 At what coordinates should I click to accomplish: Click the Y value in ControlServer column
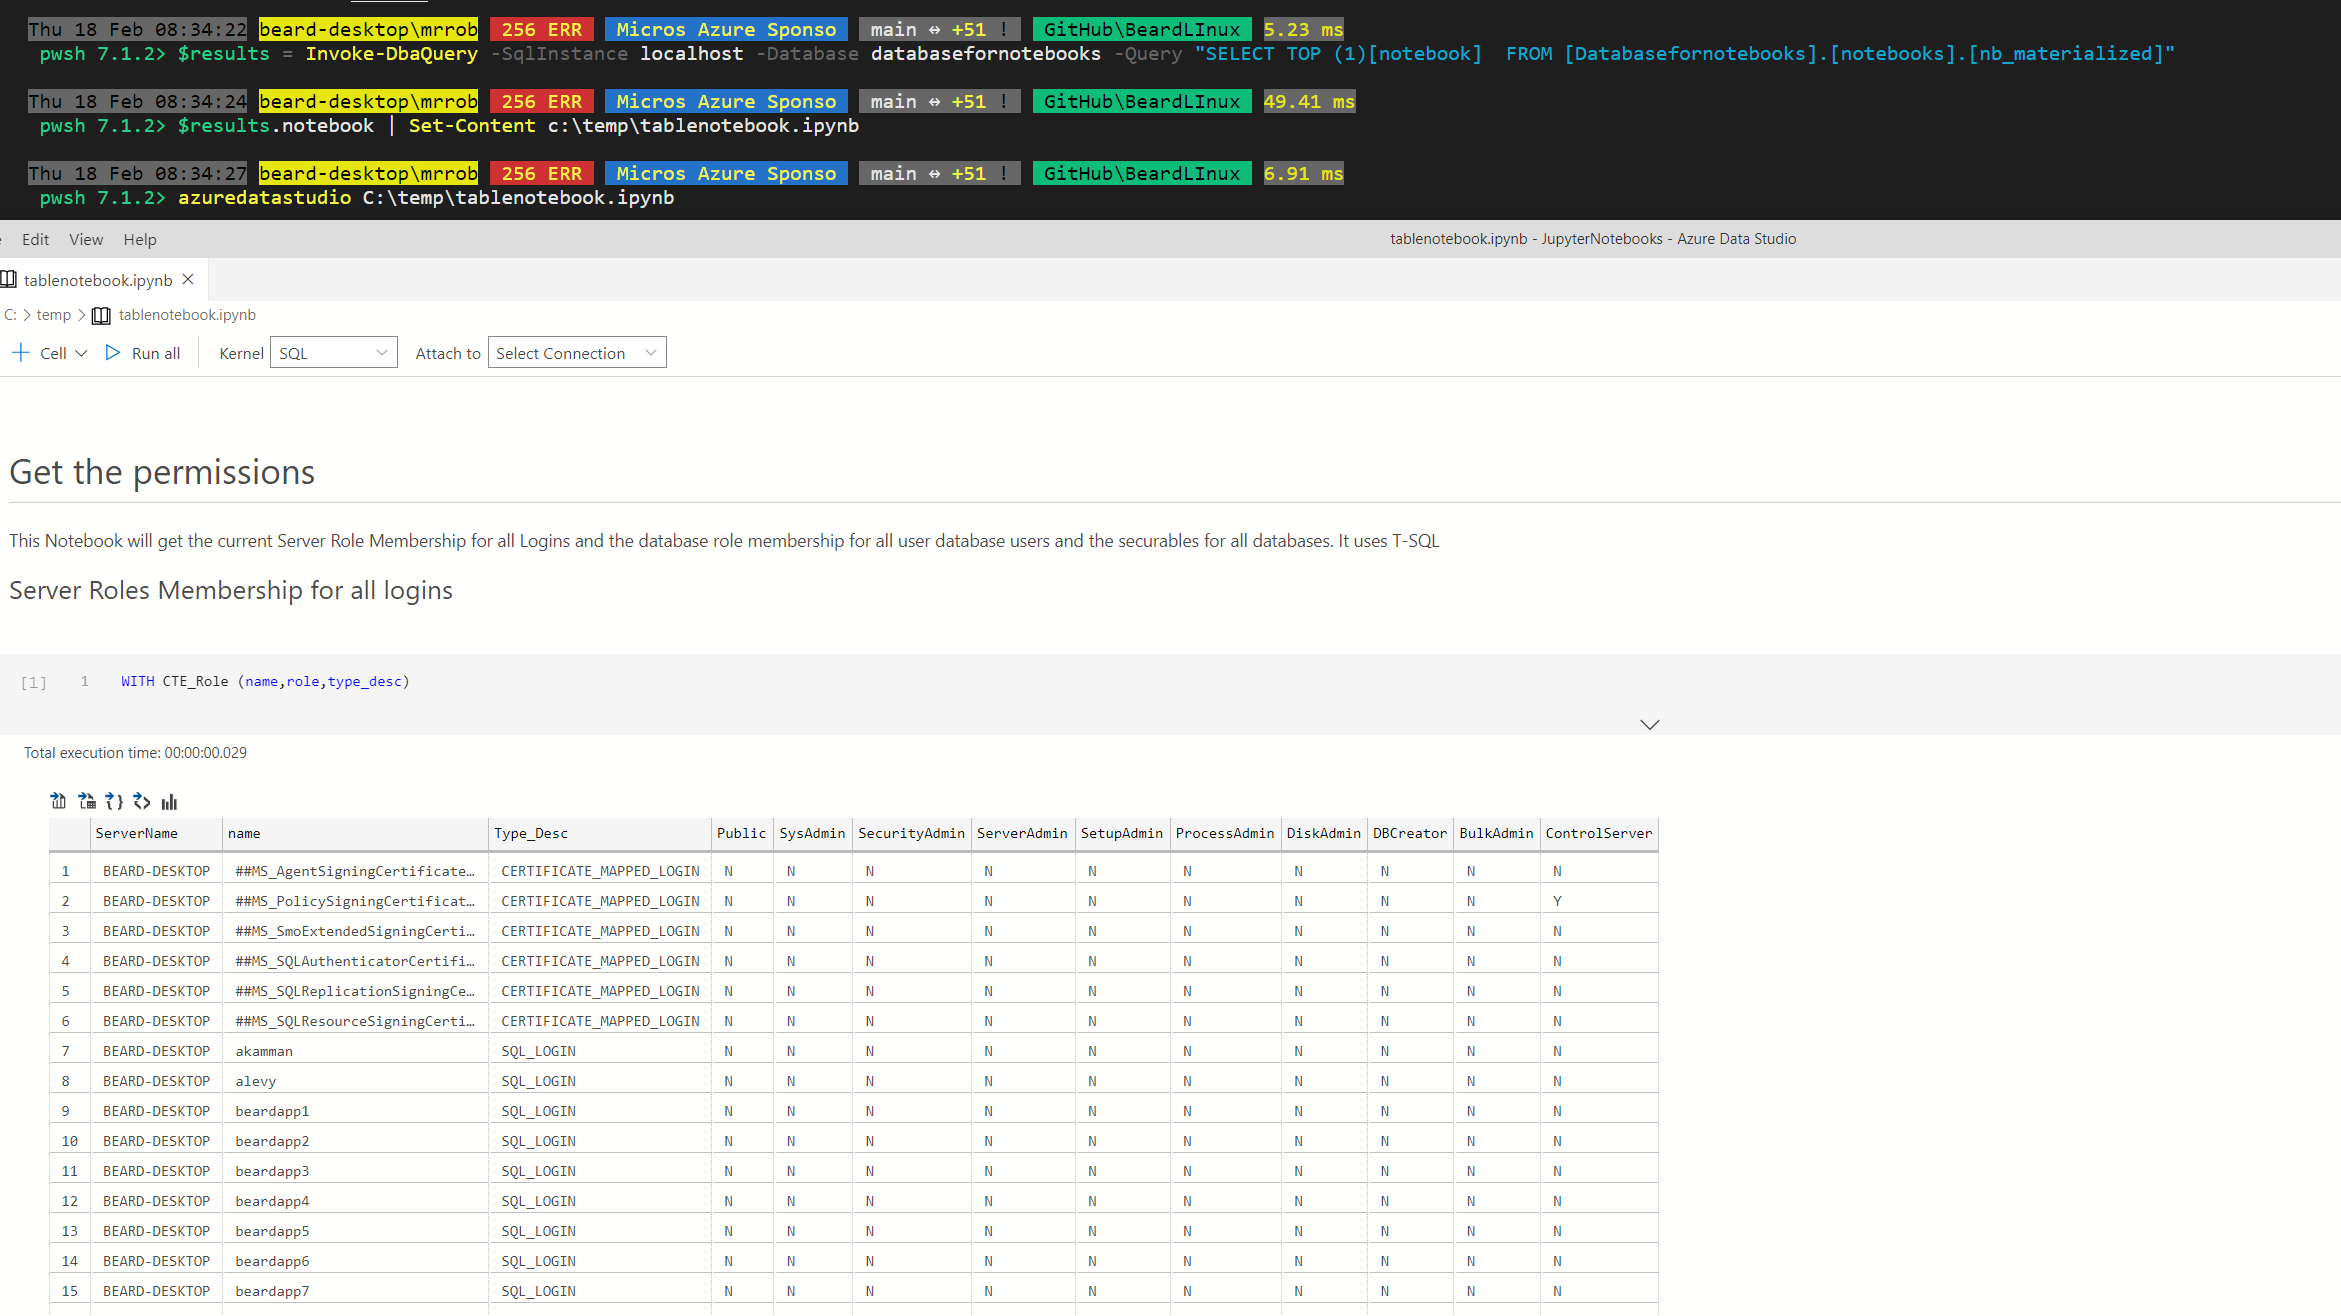pyautogui.click(x=1558, y=901)
